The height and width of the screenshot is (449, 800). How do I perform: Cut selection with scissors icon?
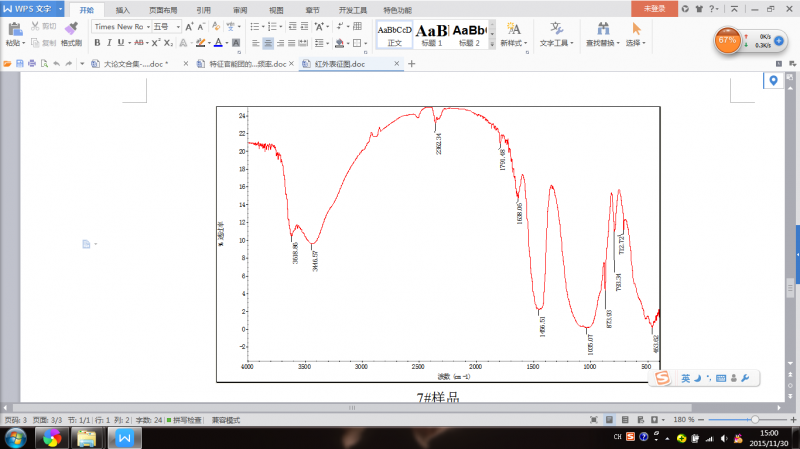pyautogui.click(x=35, y=26)
